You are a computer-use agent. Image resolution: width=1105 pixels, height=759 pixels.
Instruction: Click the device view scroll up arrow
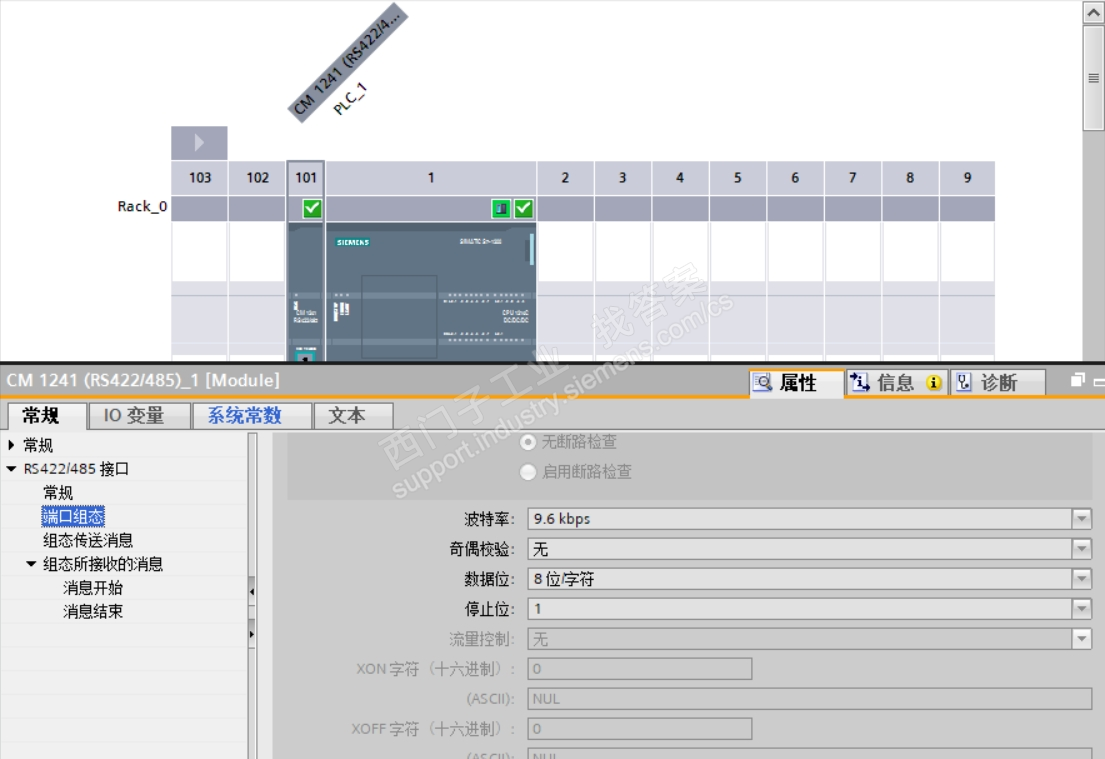[1094, 12]
